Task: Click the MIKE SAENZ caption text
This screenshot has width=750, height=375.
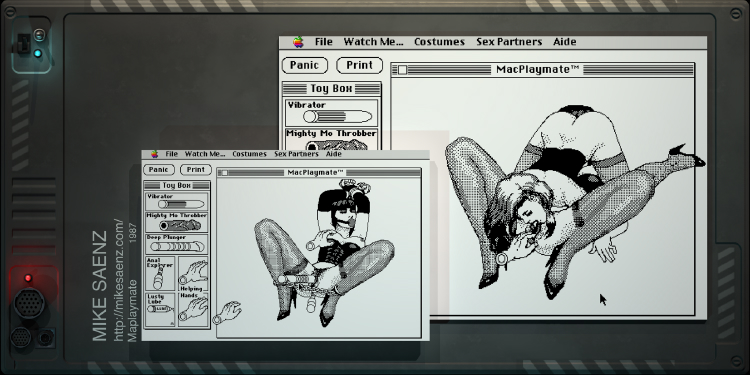Action: pyautogui.click(x=99, y=286)
